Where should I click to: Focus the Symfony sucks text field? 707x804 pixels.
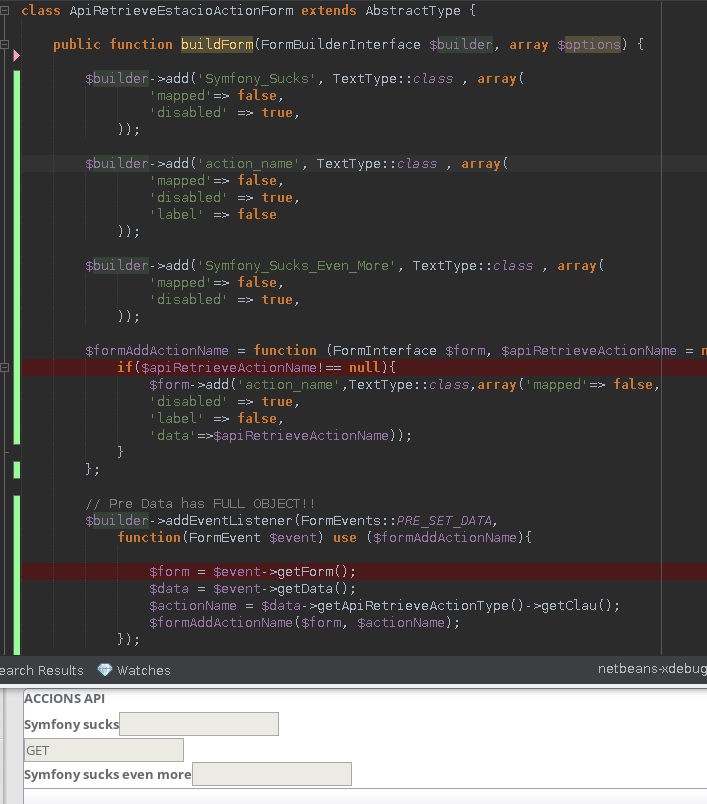tap(199, 724)
